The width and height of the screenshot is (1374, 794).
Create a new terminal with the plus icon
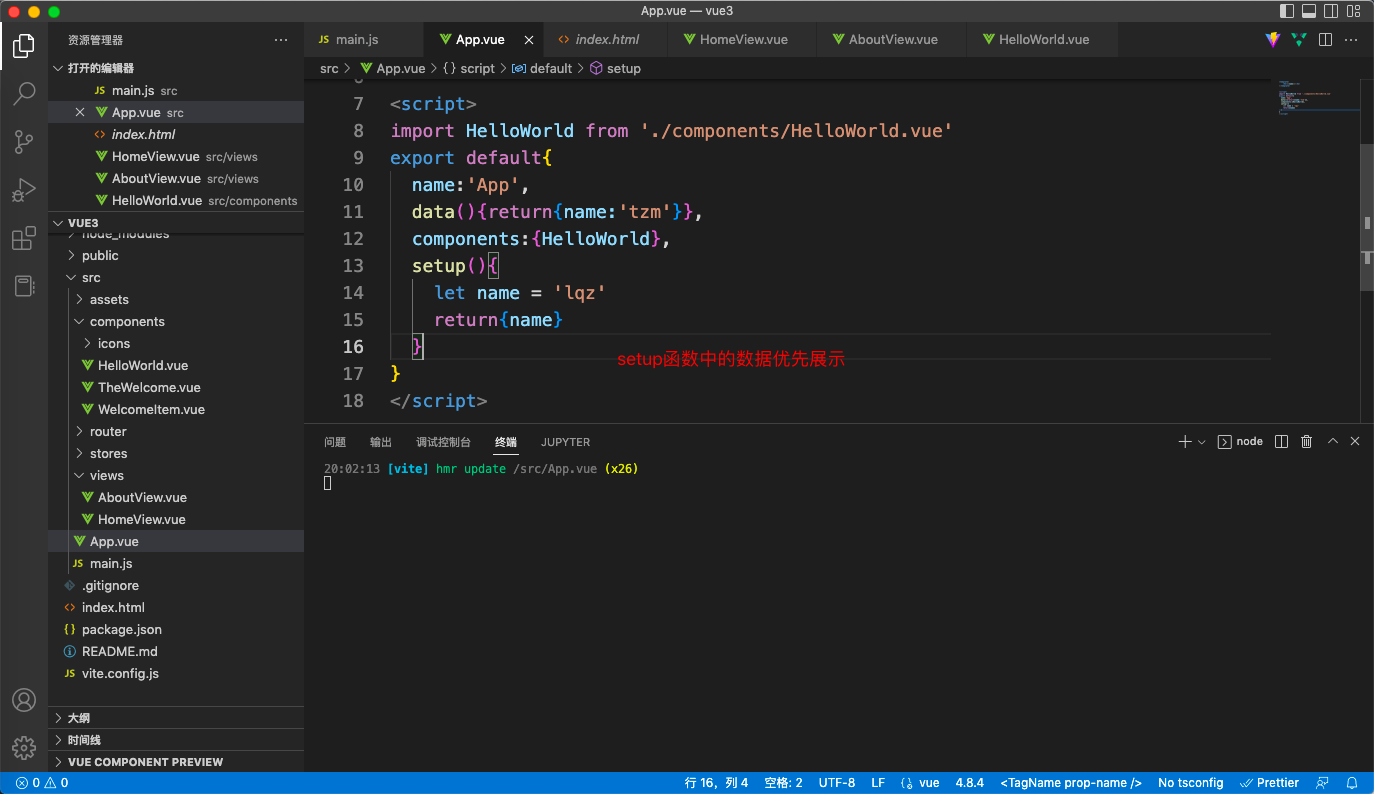pyautogui.click(x=1185, y=441)
